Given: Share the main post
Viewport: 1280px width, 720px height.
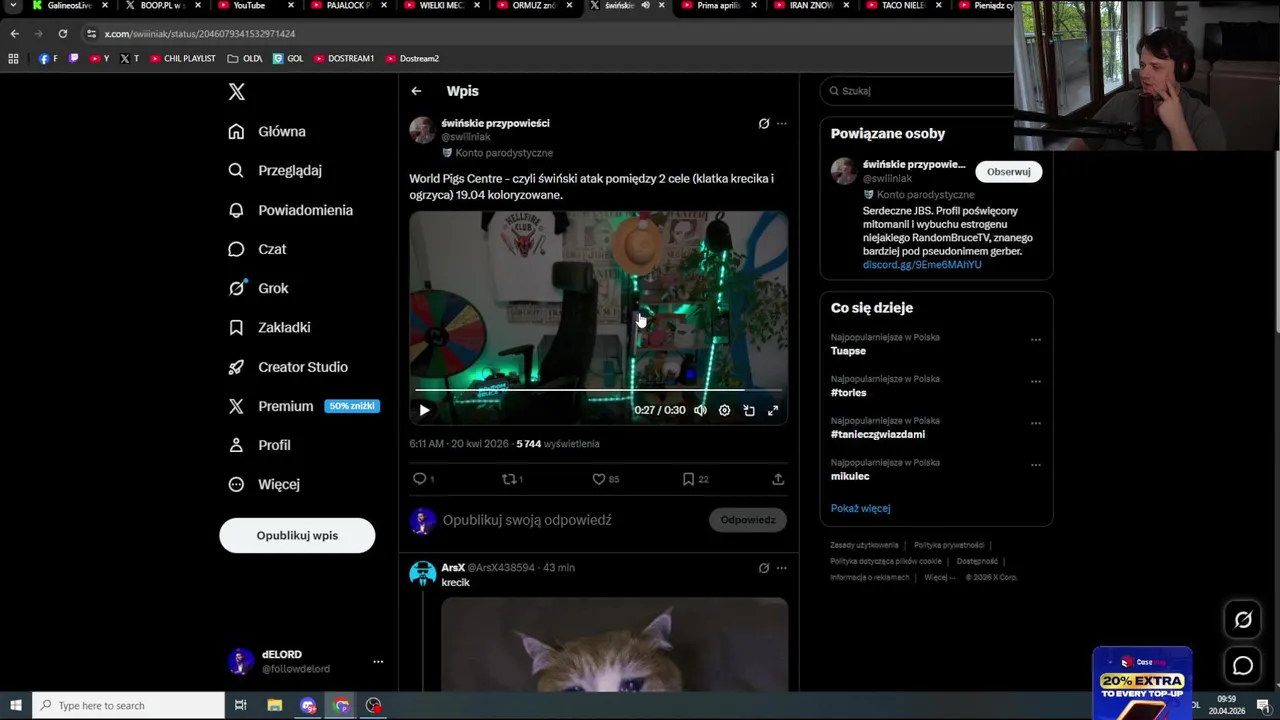Looking at the screenshot, I should click(x=778, y=479).
